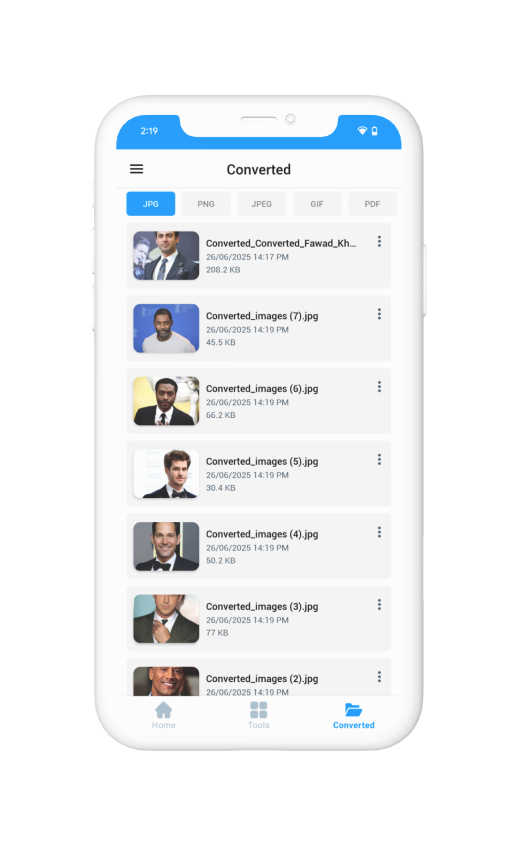Tap the Converted_images (3).jpg file name
The width and height of the screenshot is (518, 845).
point(262,606)
